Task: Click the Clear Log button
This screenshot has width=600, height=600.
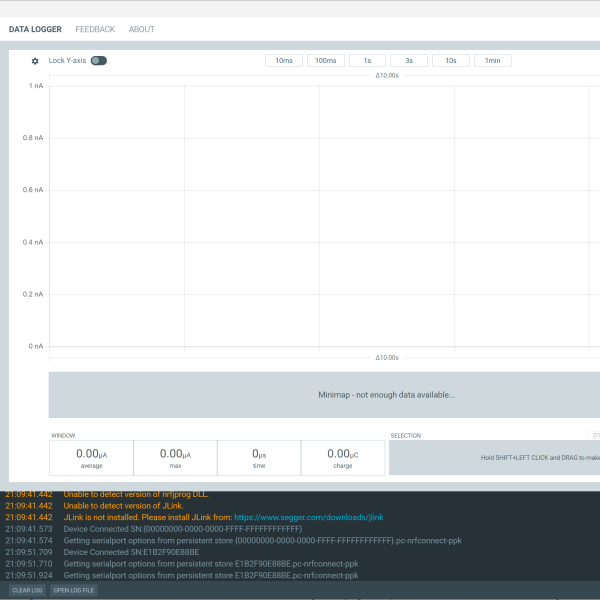Action: tap(27, 591)
